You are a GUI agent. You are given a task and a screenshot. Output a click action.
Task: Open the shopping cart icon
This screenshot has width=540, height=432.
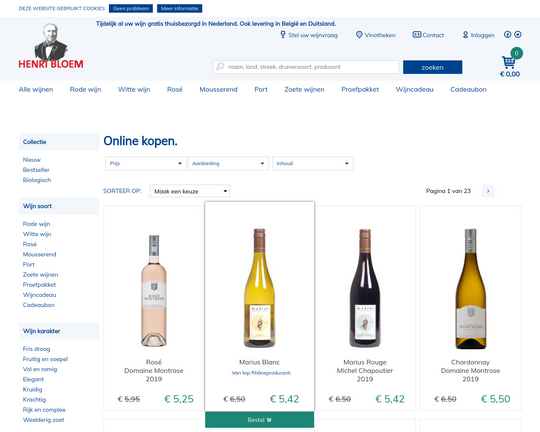point(509,62)
